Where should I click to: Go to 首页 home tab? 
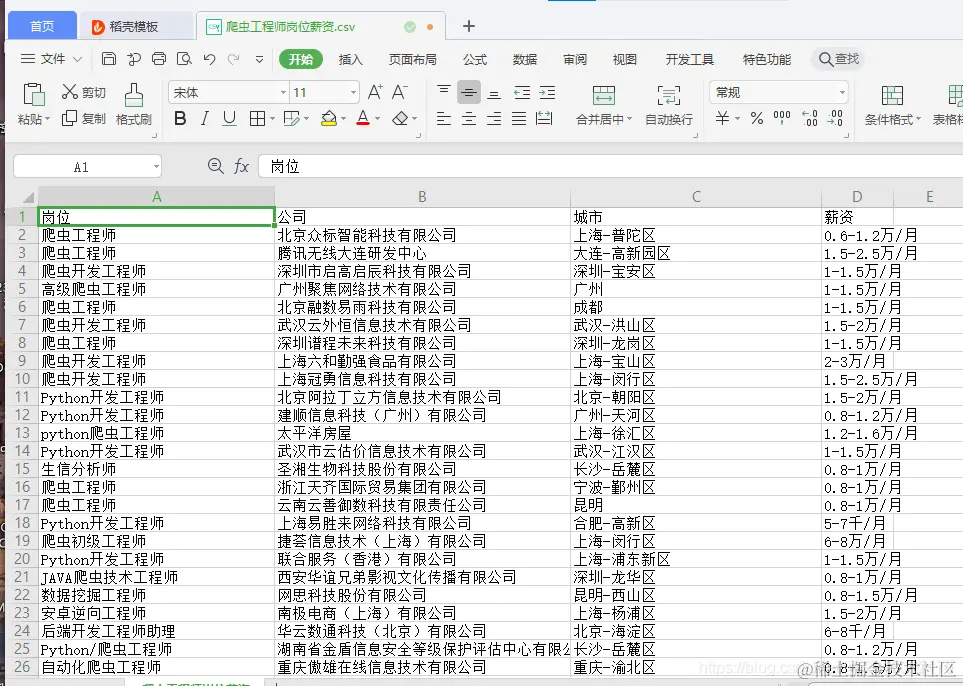click(42, 26)
